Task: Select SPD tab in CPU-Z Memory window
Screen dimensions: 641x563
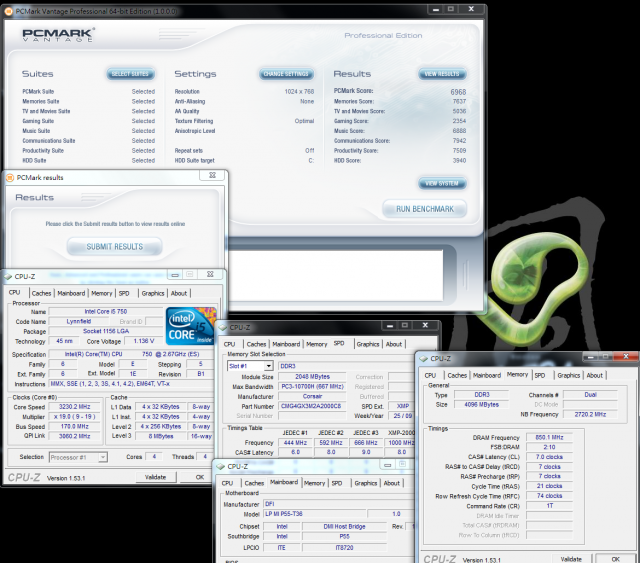Action: pos(540,375)
